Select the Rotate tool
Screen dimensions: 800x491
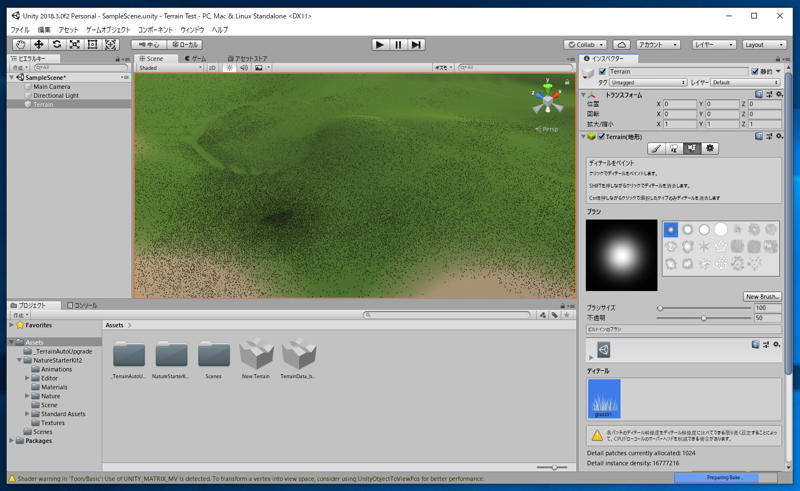[x=57, y=44]
